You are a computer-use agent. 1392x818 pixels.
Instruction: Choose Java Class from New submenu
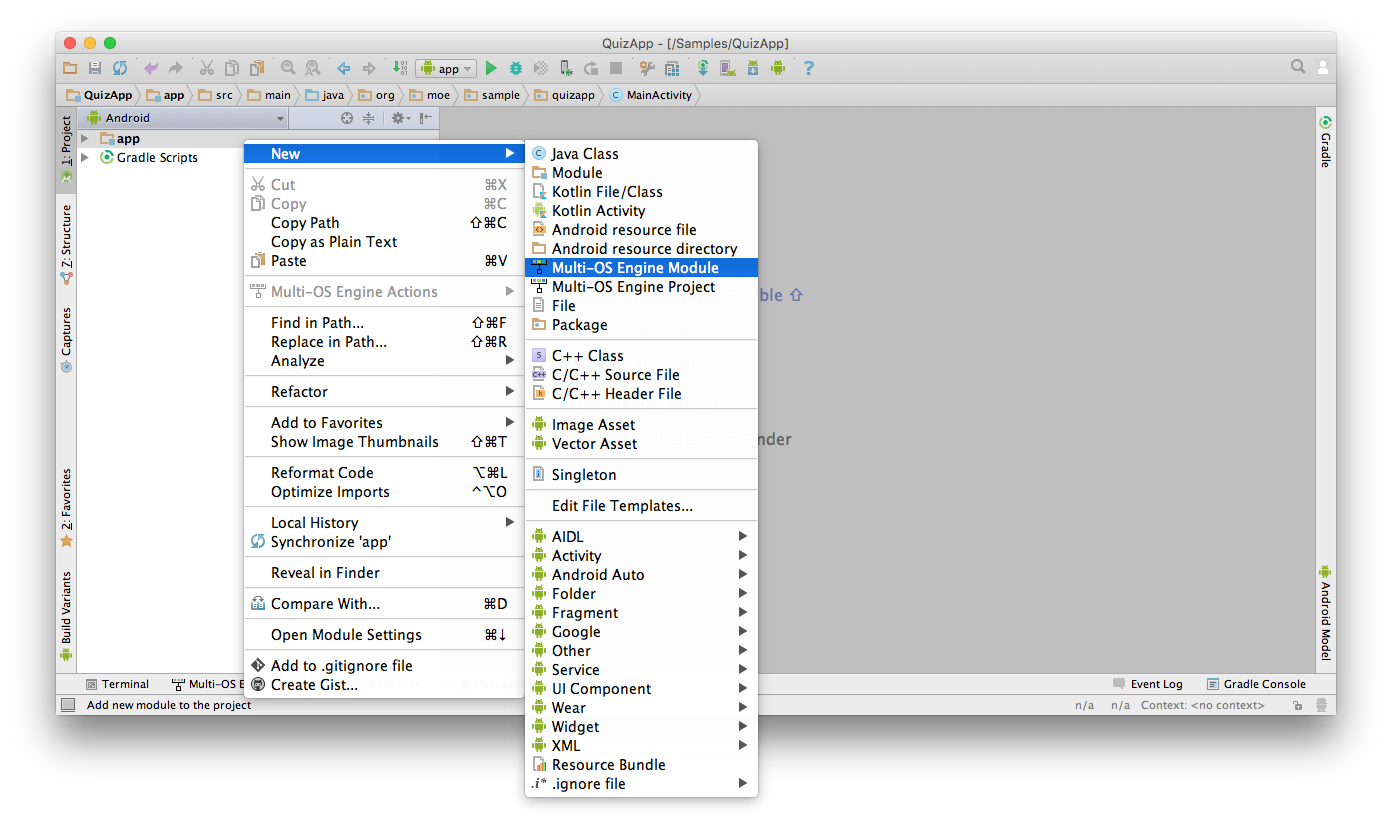coord(641,154)
